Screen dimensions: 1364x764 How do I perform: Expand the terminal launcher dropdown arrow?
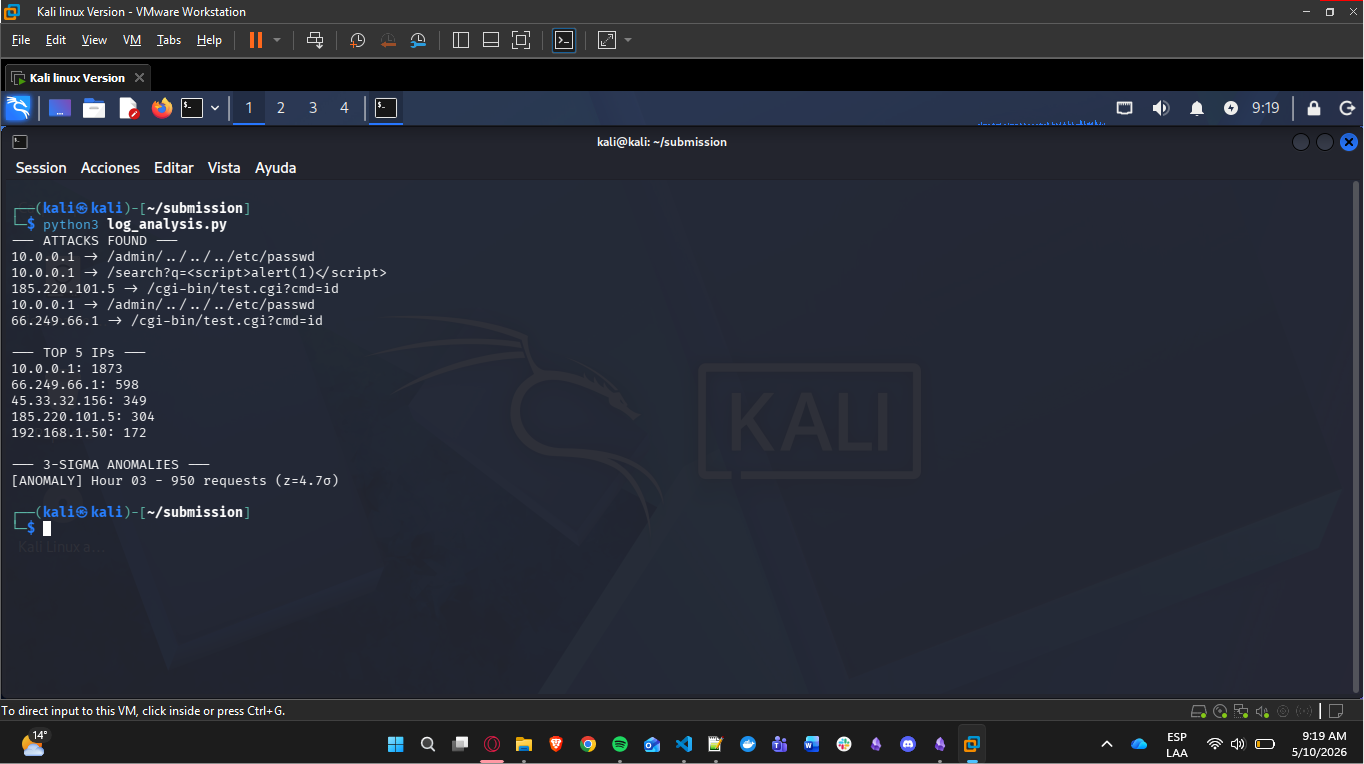point(215,108)
